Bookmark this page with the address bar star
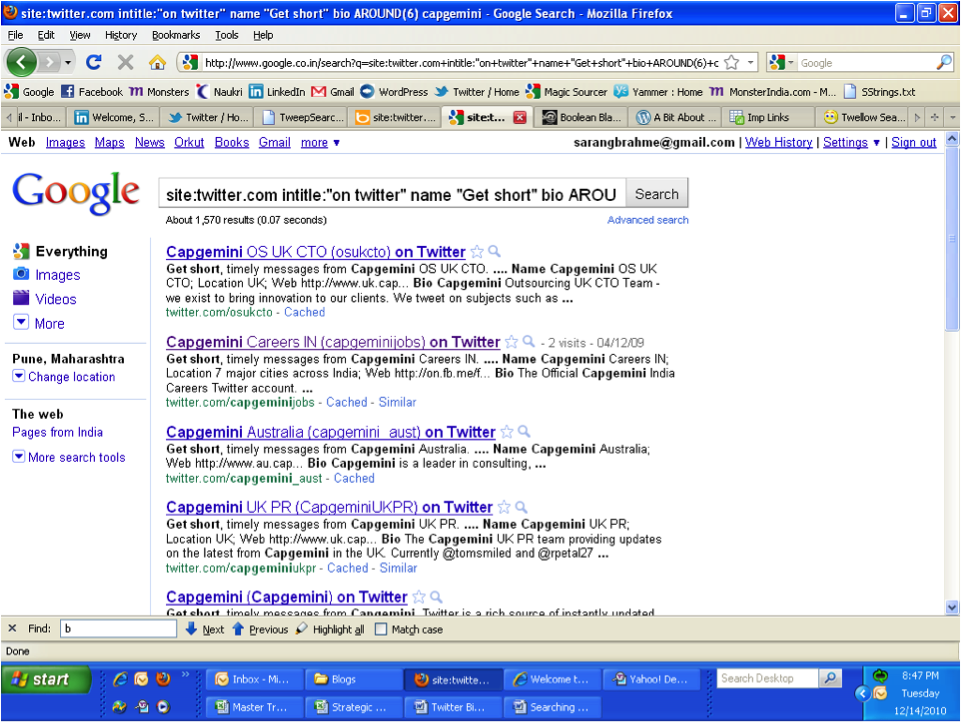The image size is (961, 722). pyautogui.click(x=731, y=63)
